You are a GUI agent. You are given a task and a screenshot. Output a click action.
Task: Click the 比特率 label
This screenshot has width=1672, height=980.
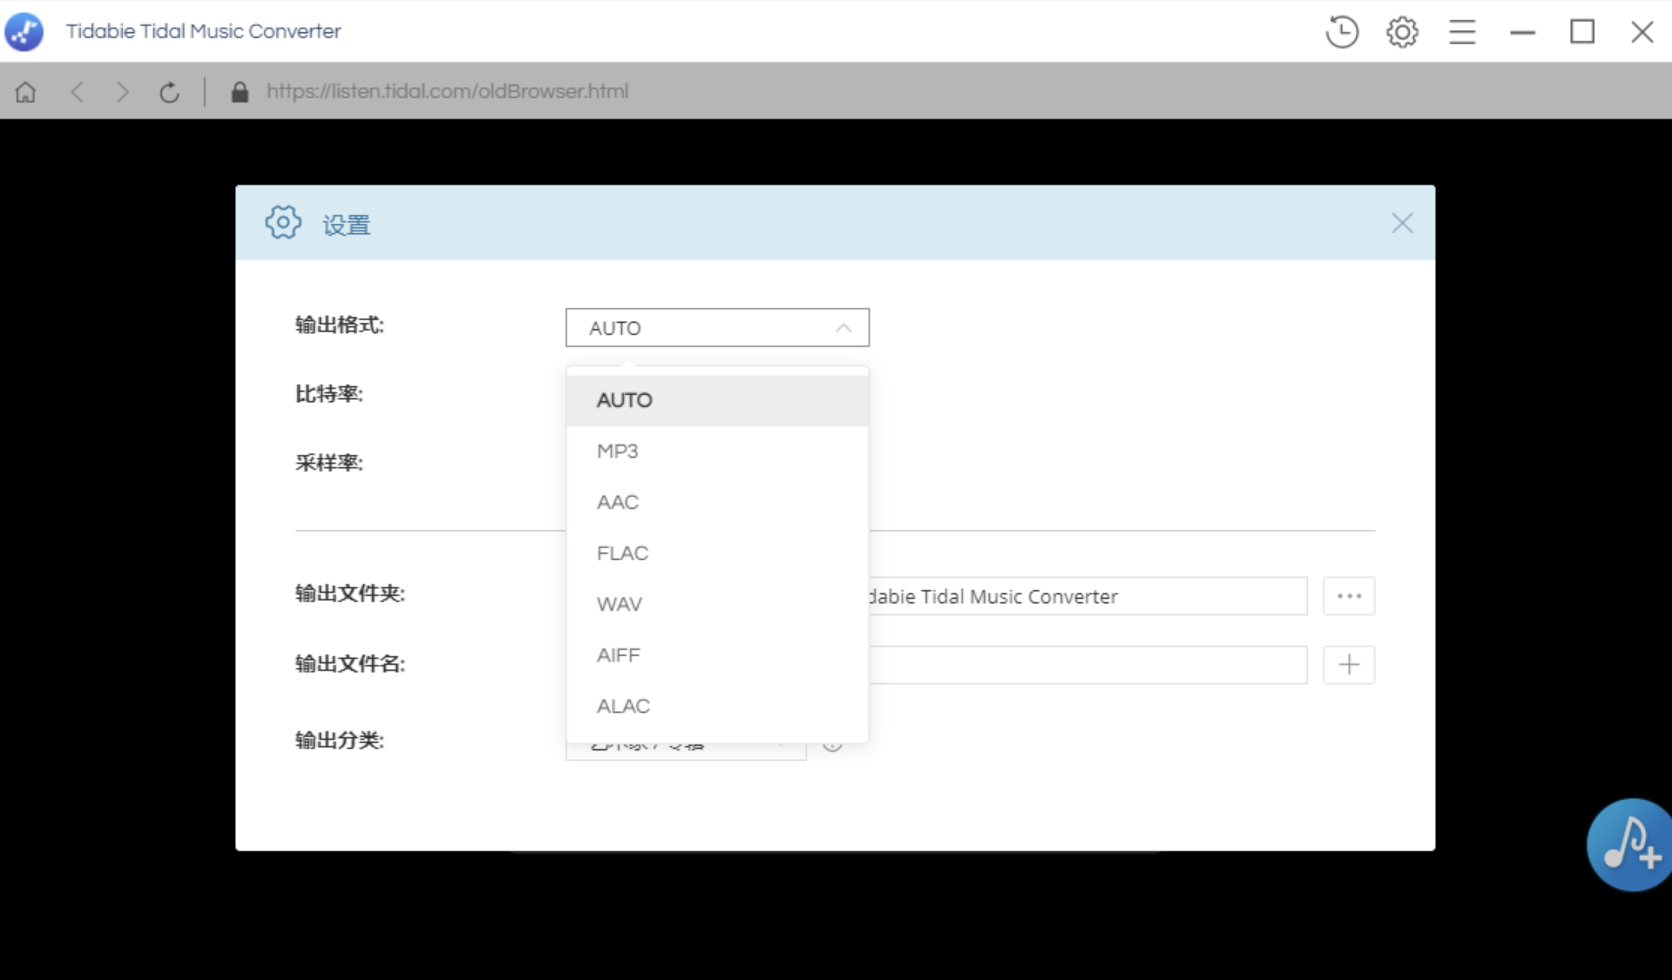[329, 394]
